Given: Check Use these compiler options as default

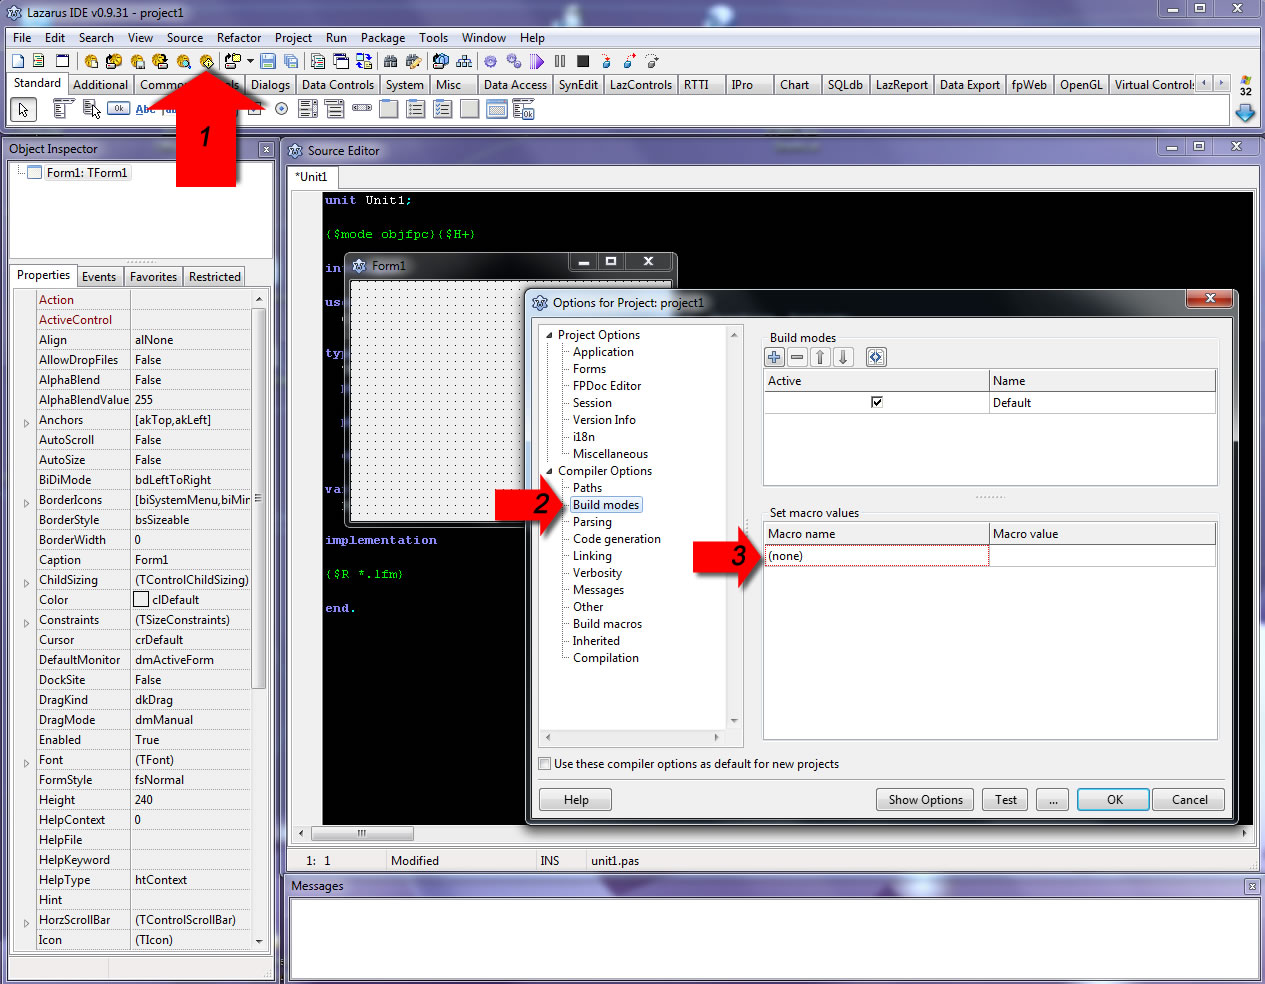Looking at the screenshot, I should pos(545,764).
